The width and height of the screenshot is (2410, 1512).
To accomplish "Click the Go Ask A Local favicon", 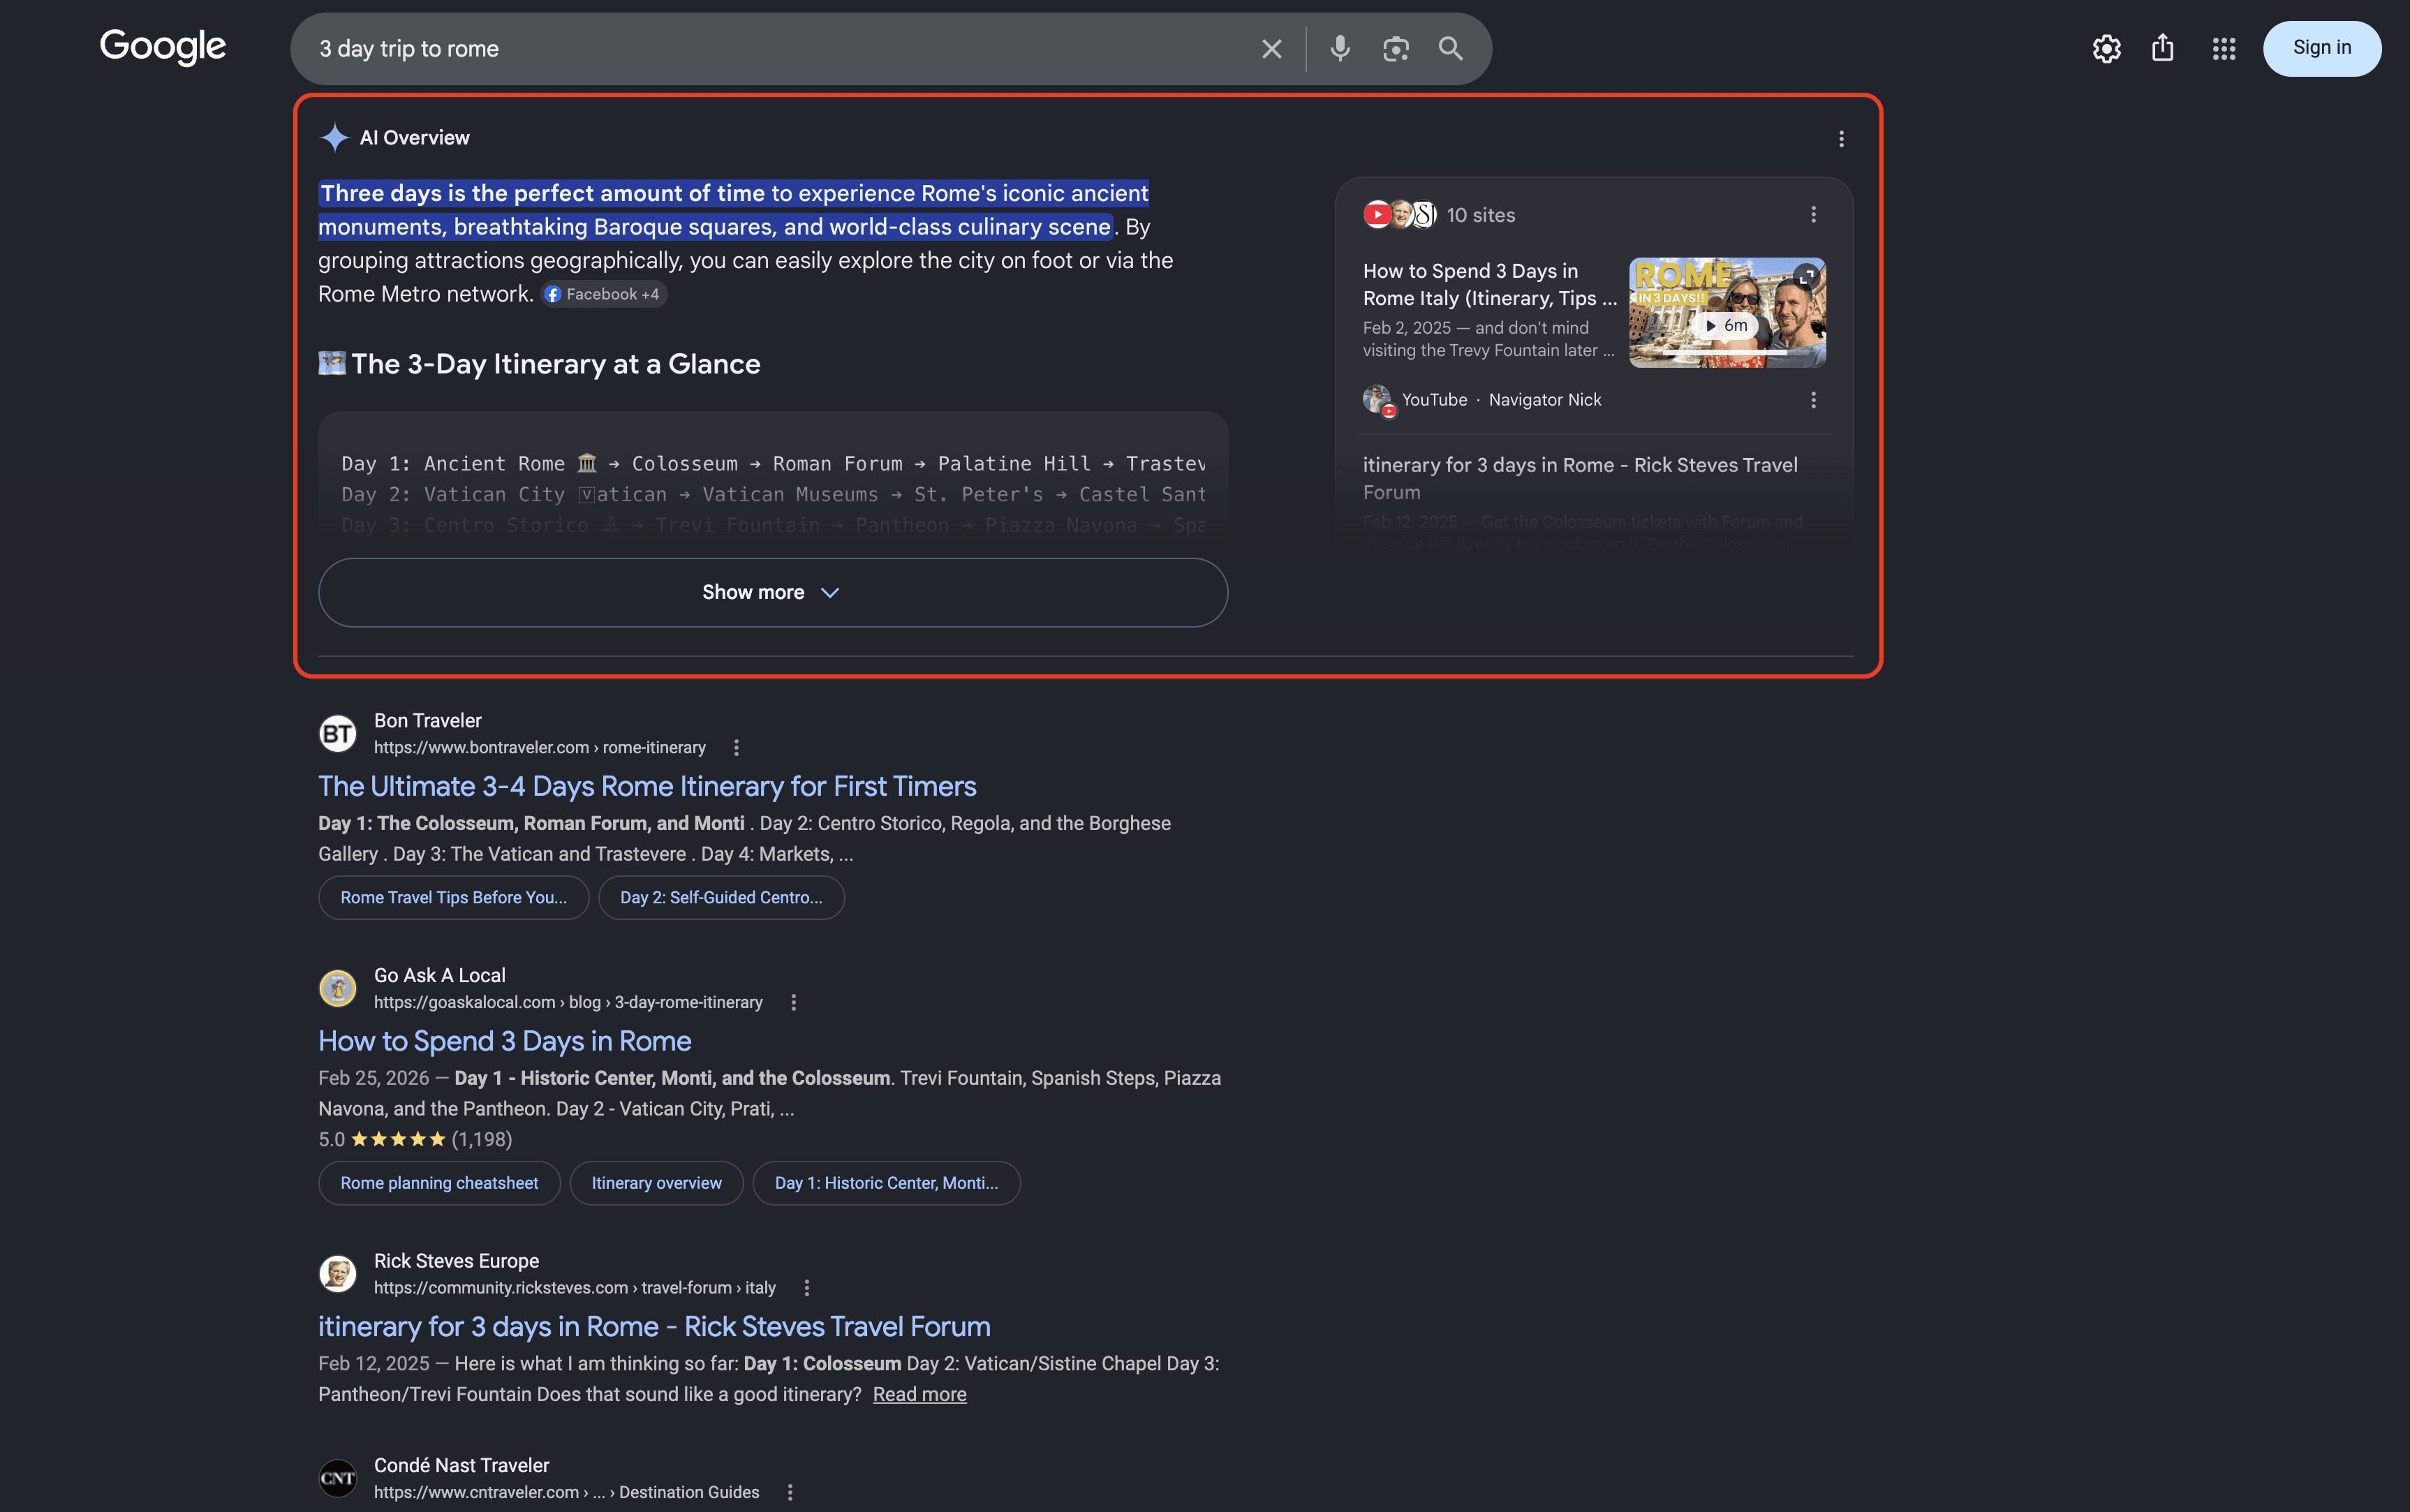I will (x=338, y=988).
